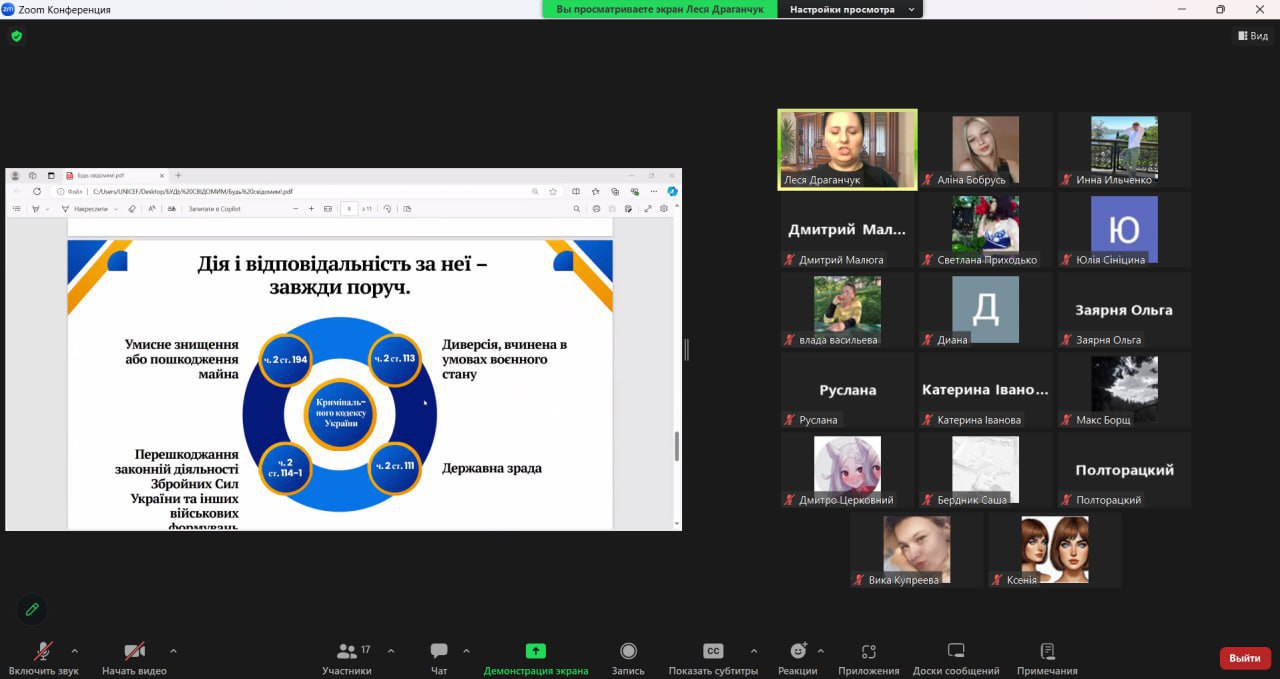
Task: Select Леся Драганчук's video tile
Action: coord(848,149)
